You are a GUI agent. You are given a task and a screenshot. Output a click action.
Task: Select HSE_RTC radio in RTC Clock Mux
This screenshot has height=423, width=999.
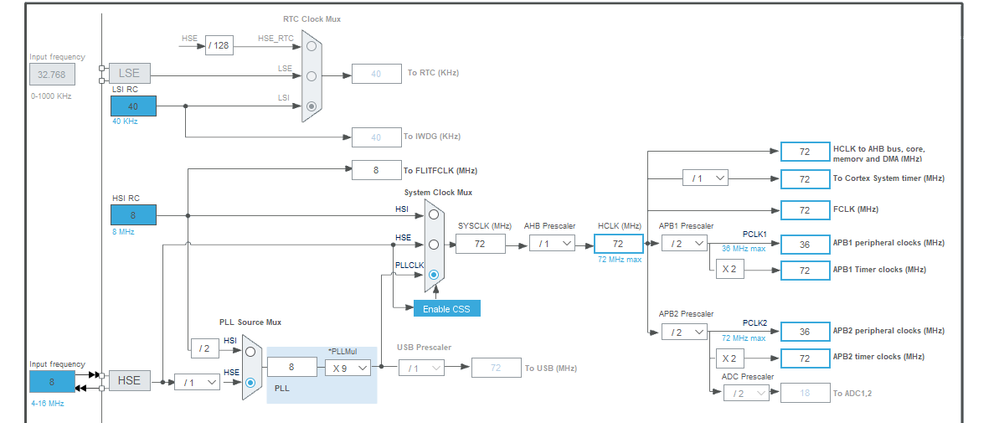coord(311,46)
